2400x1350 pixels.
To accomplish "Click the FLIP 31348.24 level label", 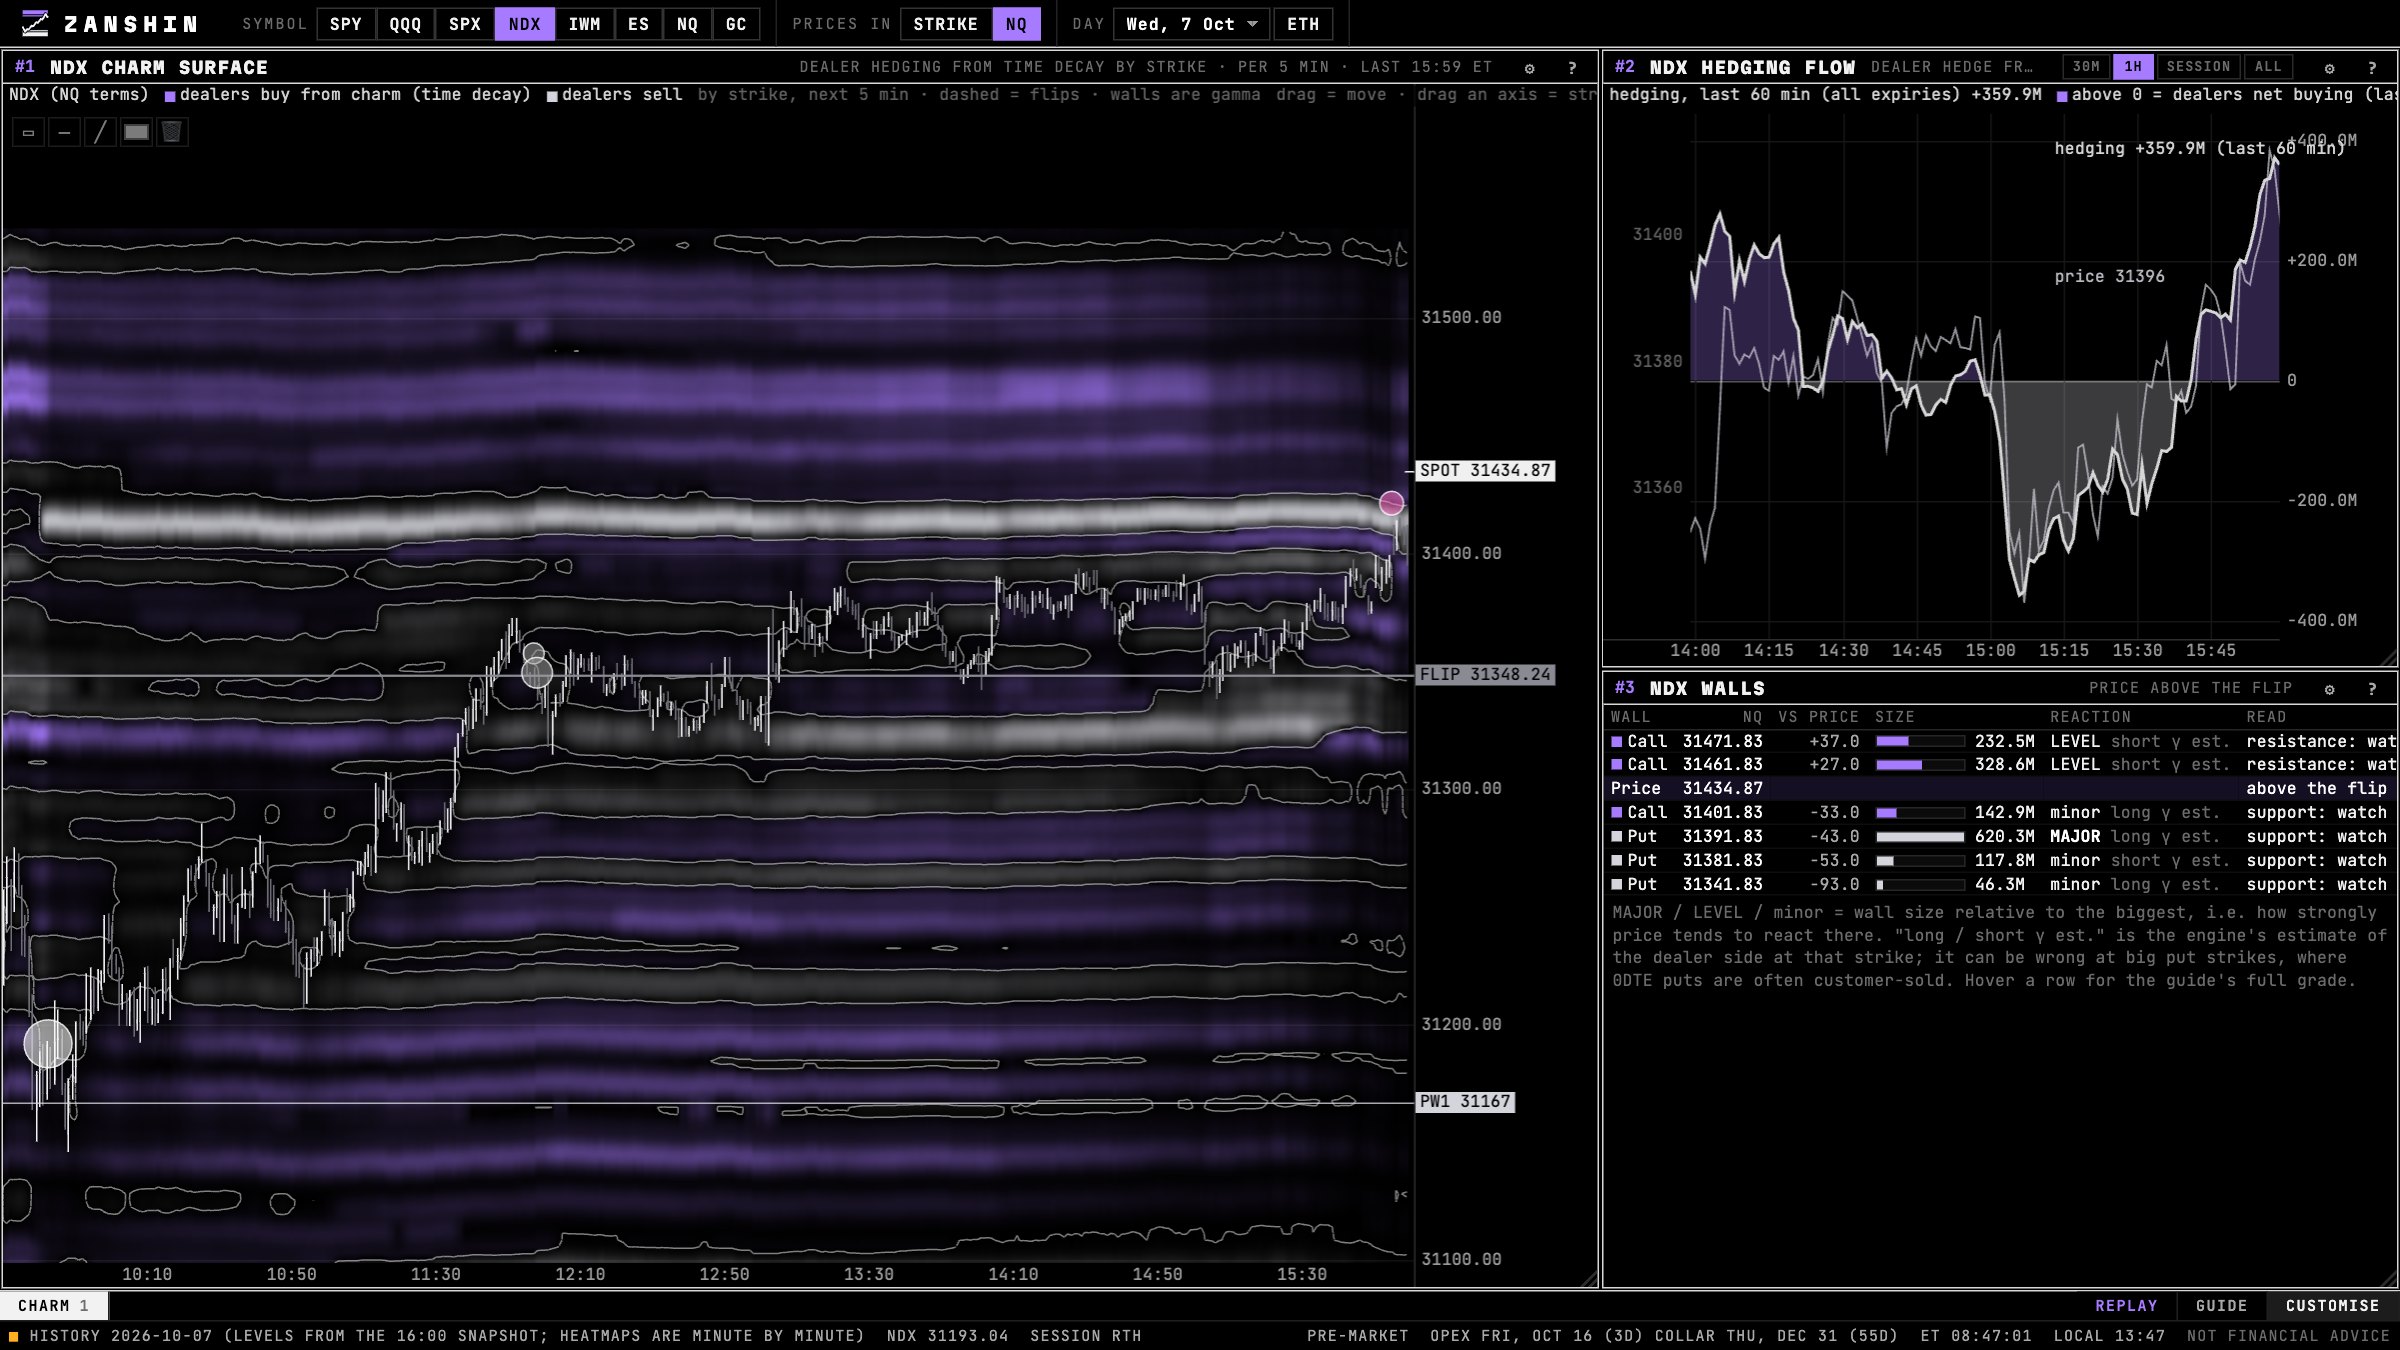I will click(x=1485, y=675).
